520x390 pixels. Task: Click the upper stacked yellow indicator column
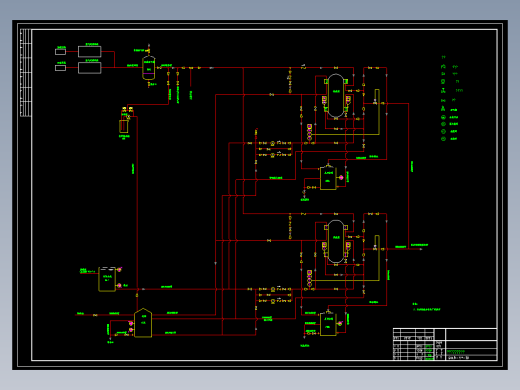[x=309, y=133]
